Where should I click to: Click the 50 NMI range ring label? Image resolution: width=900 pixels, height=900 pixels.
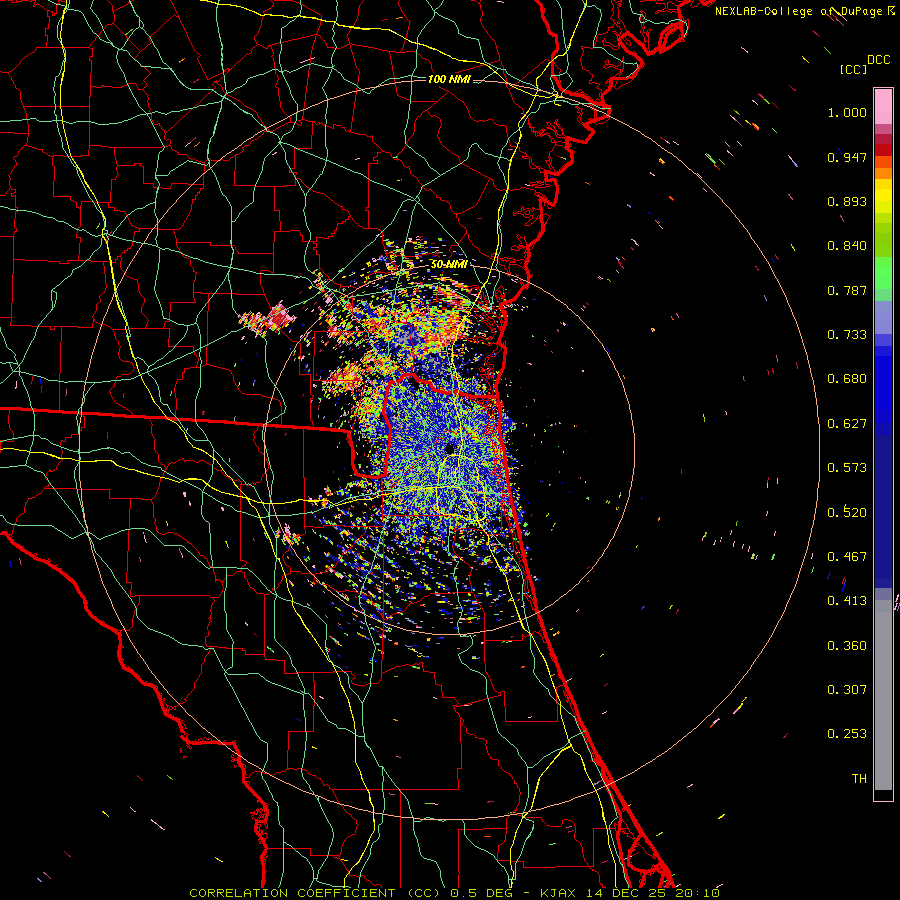coord(449,264)
